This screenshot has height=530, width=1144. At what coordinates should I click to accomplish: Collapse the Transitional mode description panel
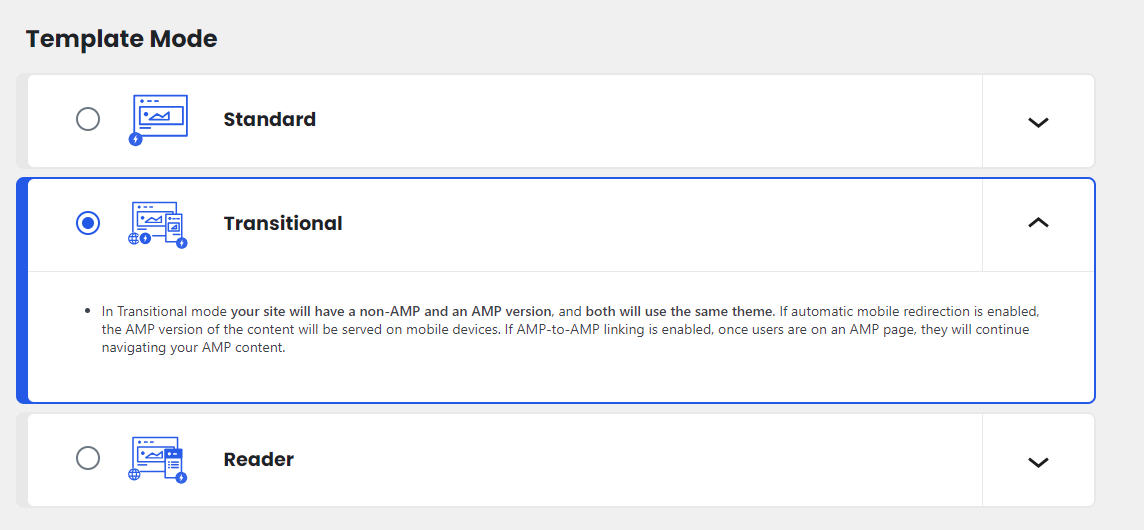(1038, 223)
